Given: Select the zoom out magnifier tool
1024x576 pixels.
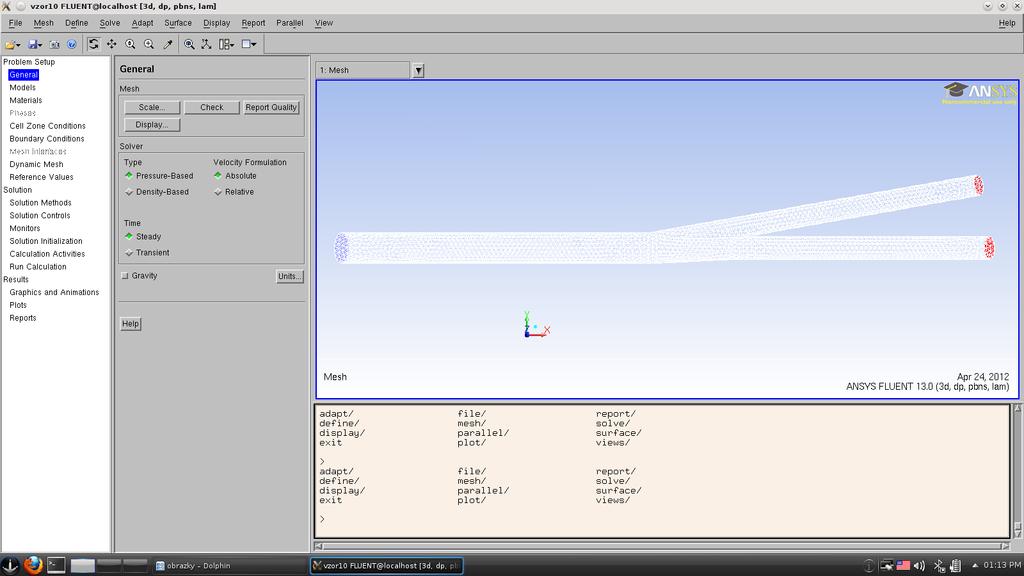Looking at the screenshot, I should (x=149, y=44).
